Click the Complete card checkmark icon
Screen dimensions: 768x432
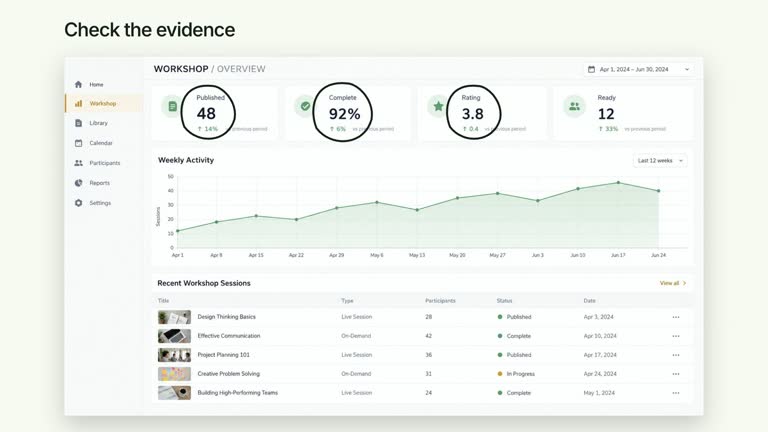pos(305,106)
